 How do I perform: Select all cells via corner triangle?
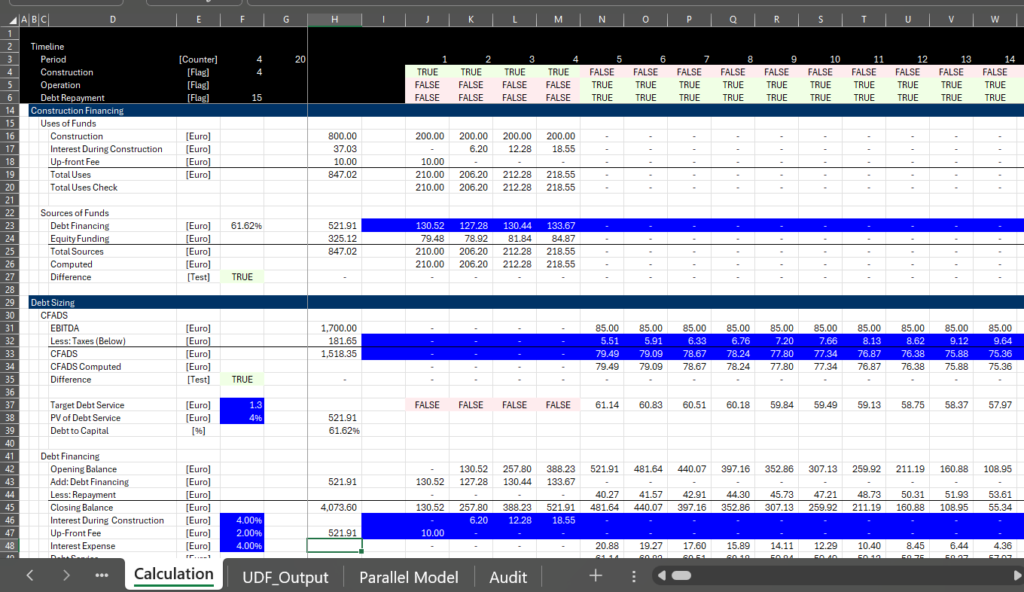point(12,20)
